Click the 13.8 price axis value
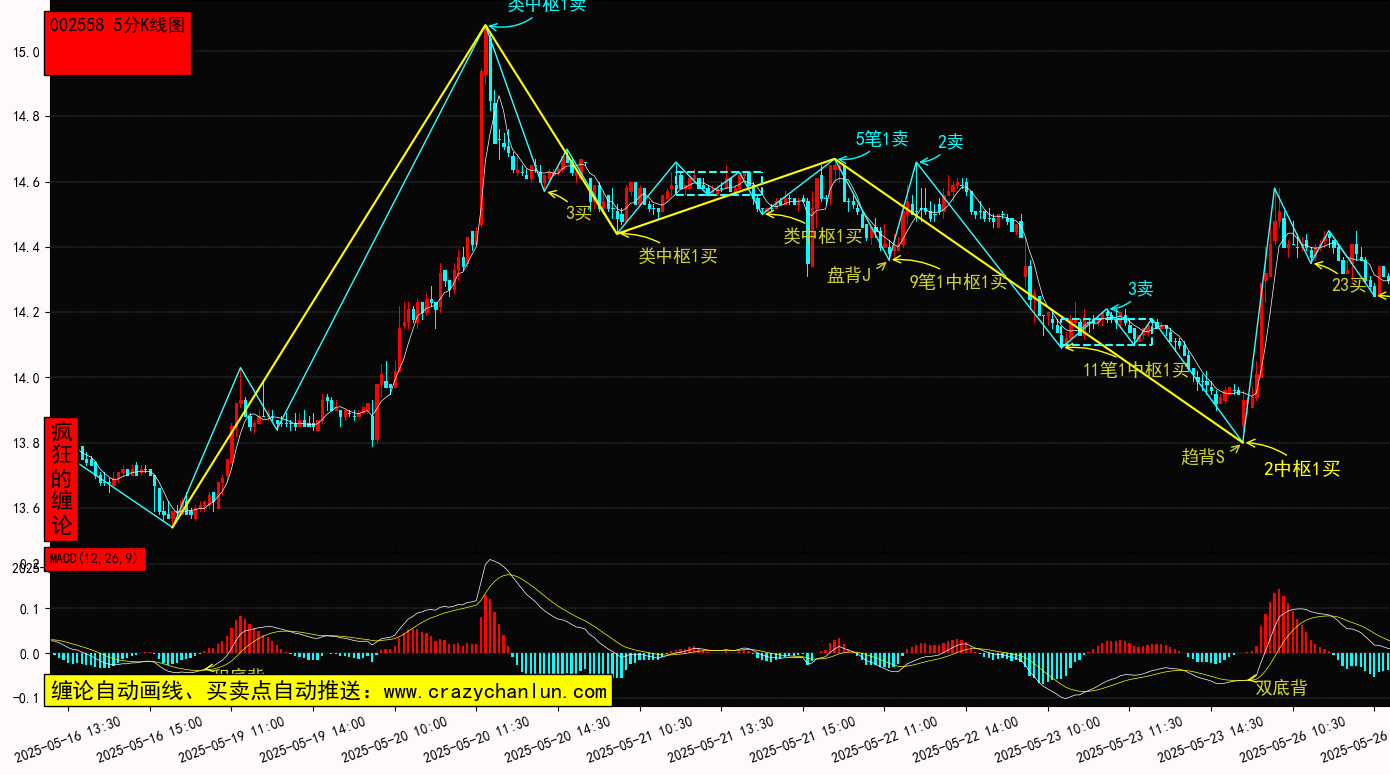The width and height of the screenshot is (1390, 775). pyautogui.click(x=27, y=444)
